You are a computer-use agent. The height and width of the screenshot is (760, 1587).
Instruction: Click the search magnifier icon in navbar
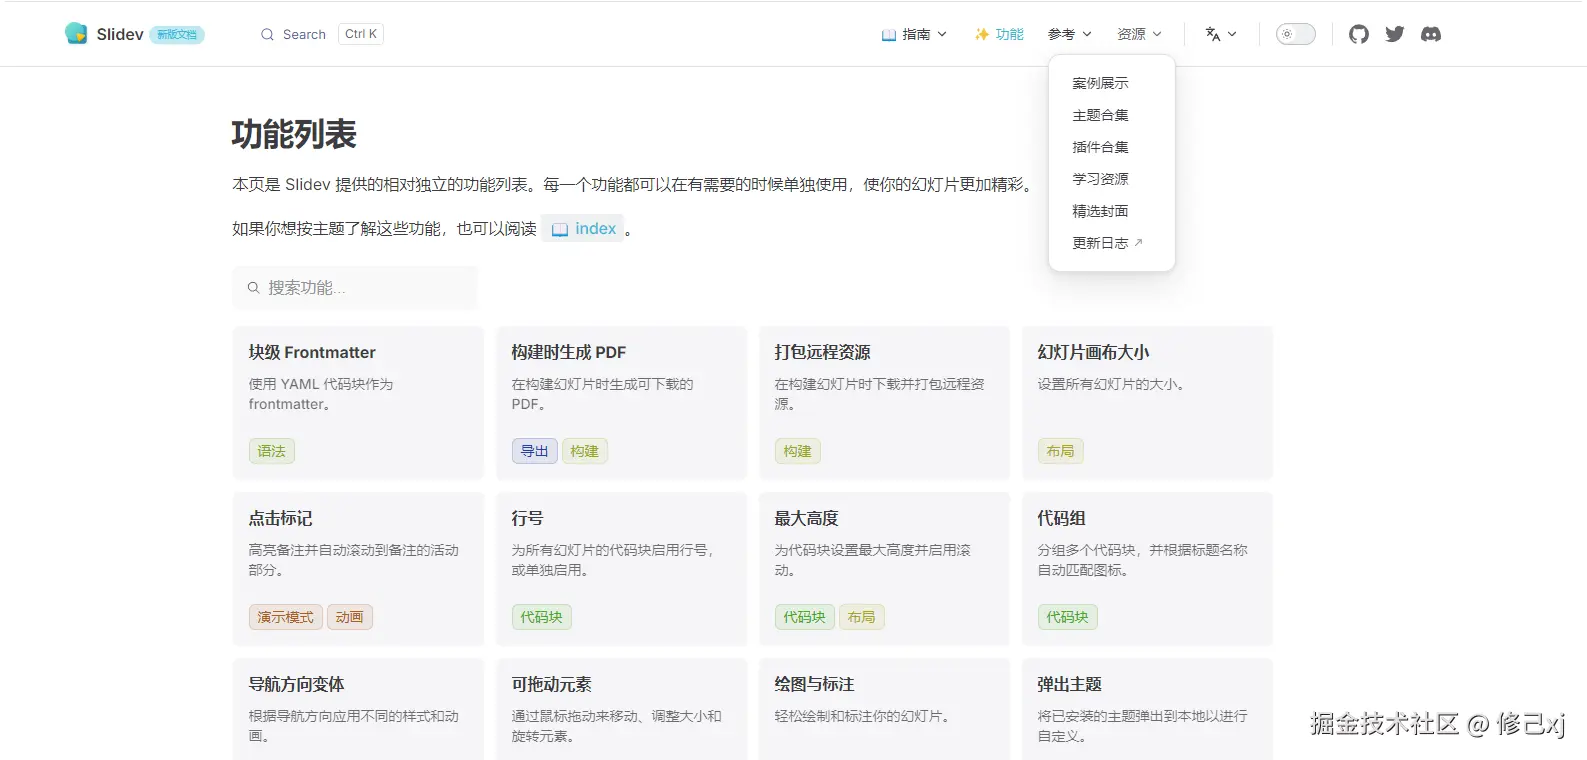tap(267, 34)
